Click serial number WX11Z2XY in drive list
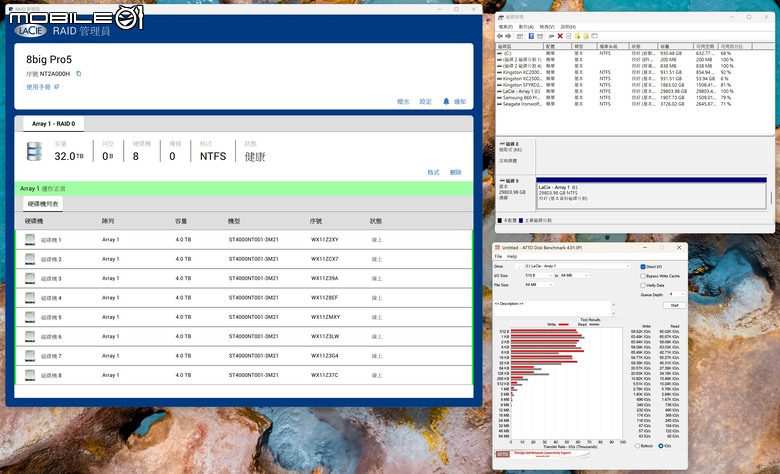The image size is (780, 474). tap(324, 240)
